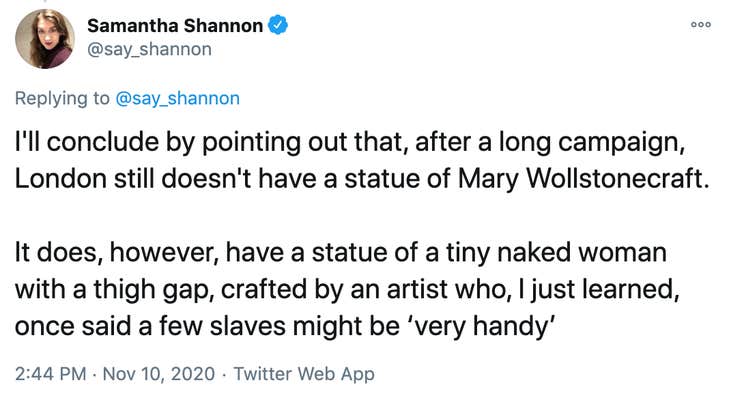Open the Twitter Web App source link
The image size is (729, 400).
point(304,373)
